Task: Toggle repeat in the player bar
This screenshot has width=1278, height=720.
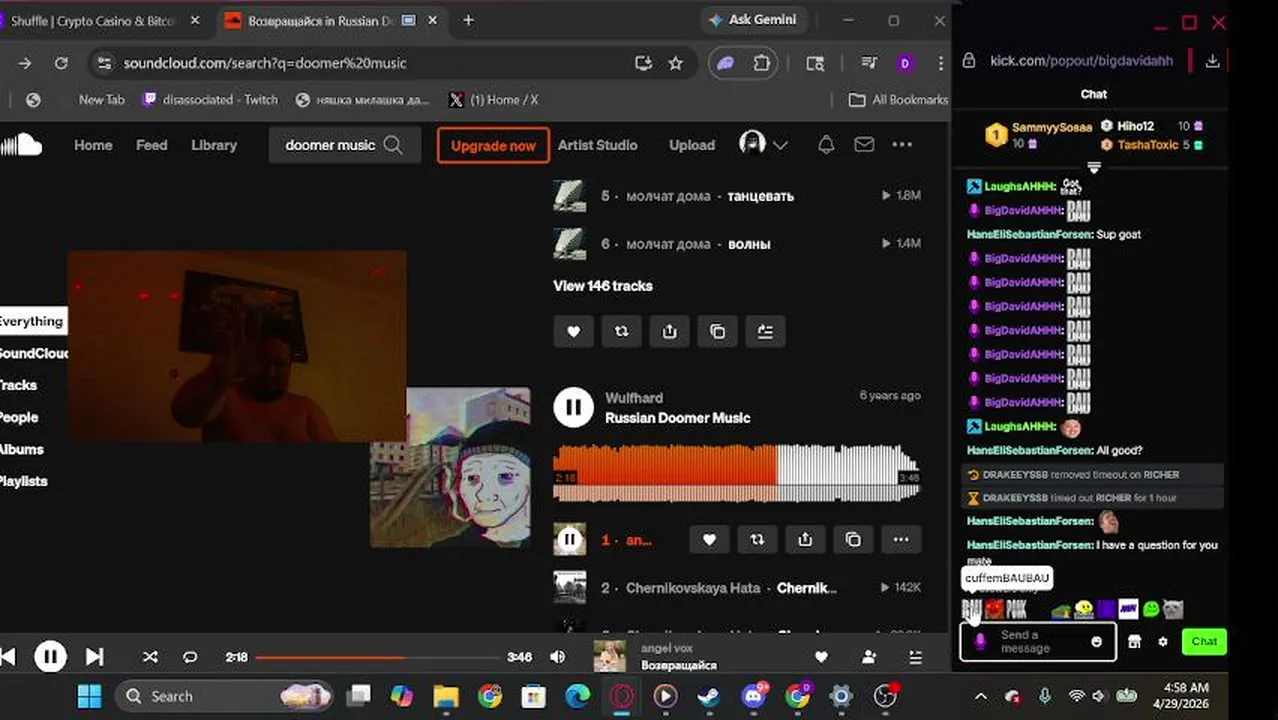Action: (190, 657)
